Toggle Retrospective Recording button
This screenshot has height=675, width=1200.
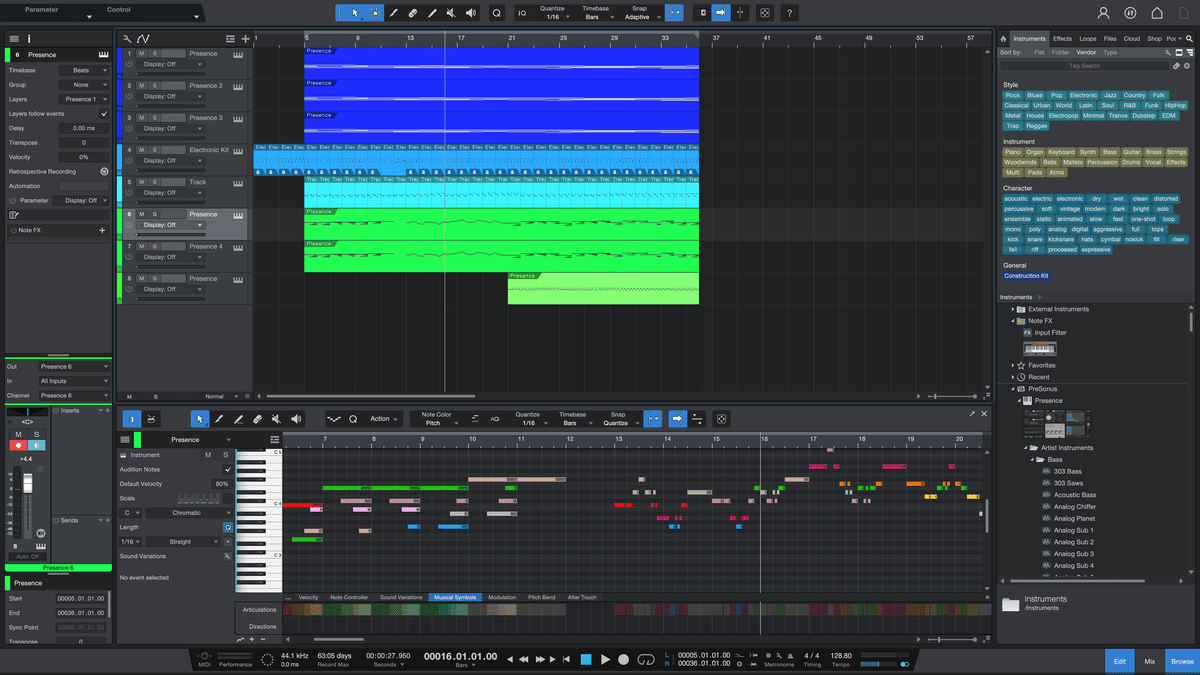coord(104,171)
